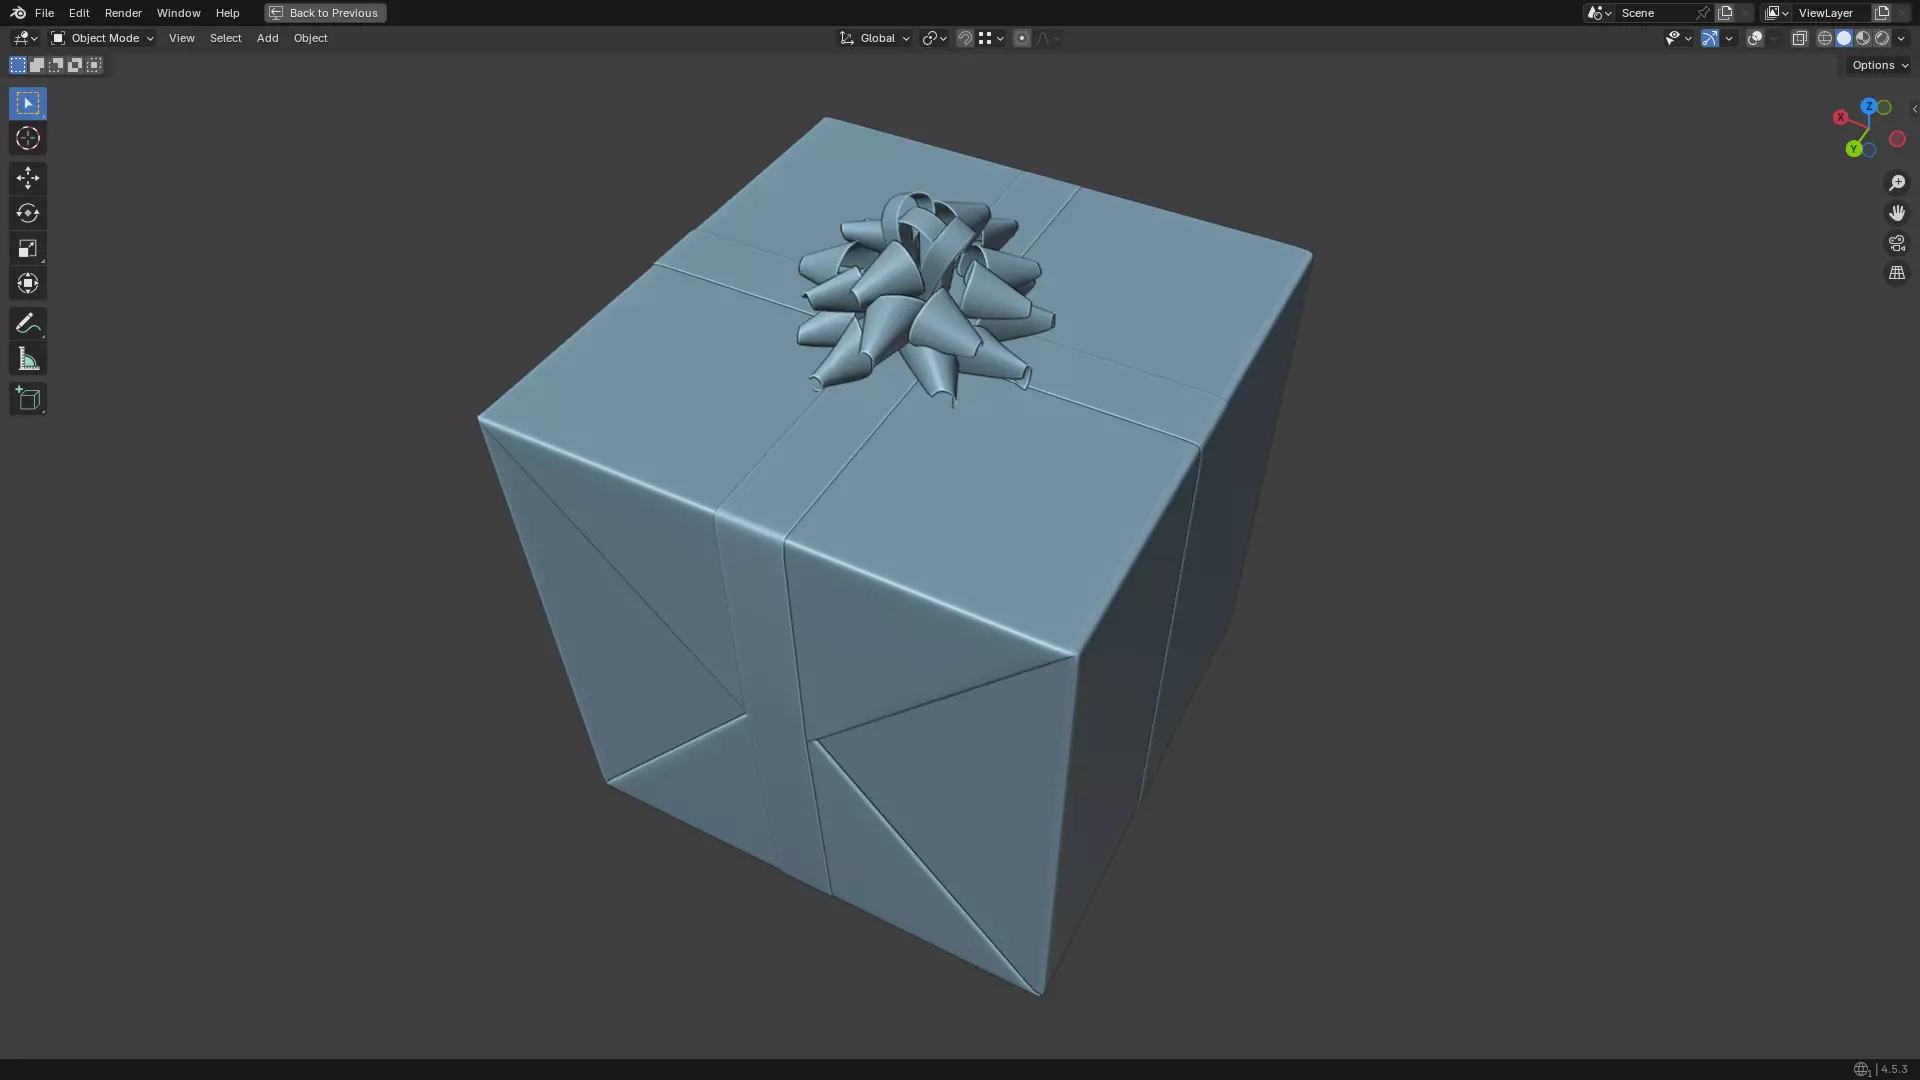
Task: Open the Edit menu
Action: coord(79,13)
